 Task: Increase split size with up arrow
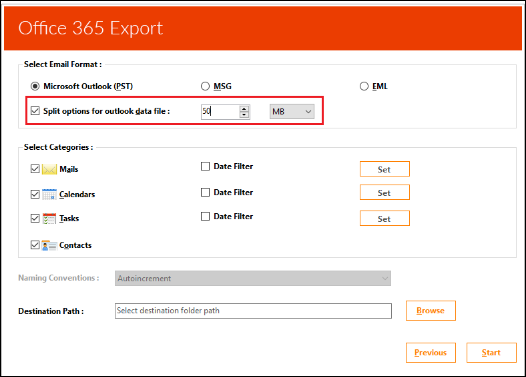[244, 109]
